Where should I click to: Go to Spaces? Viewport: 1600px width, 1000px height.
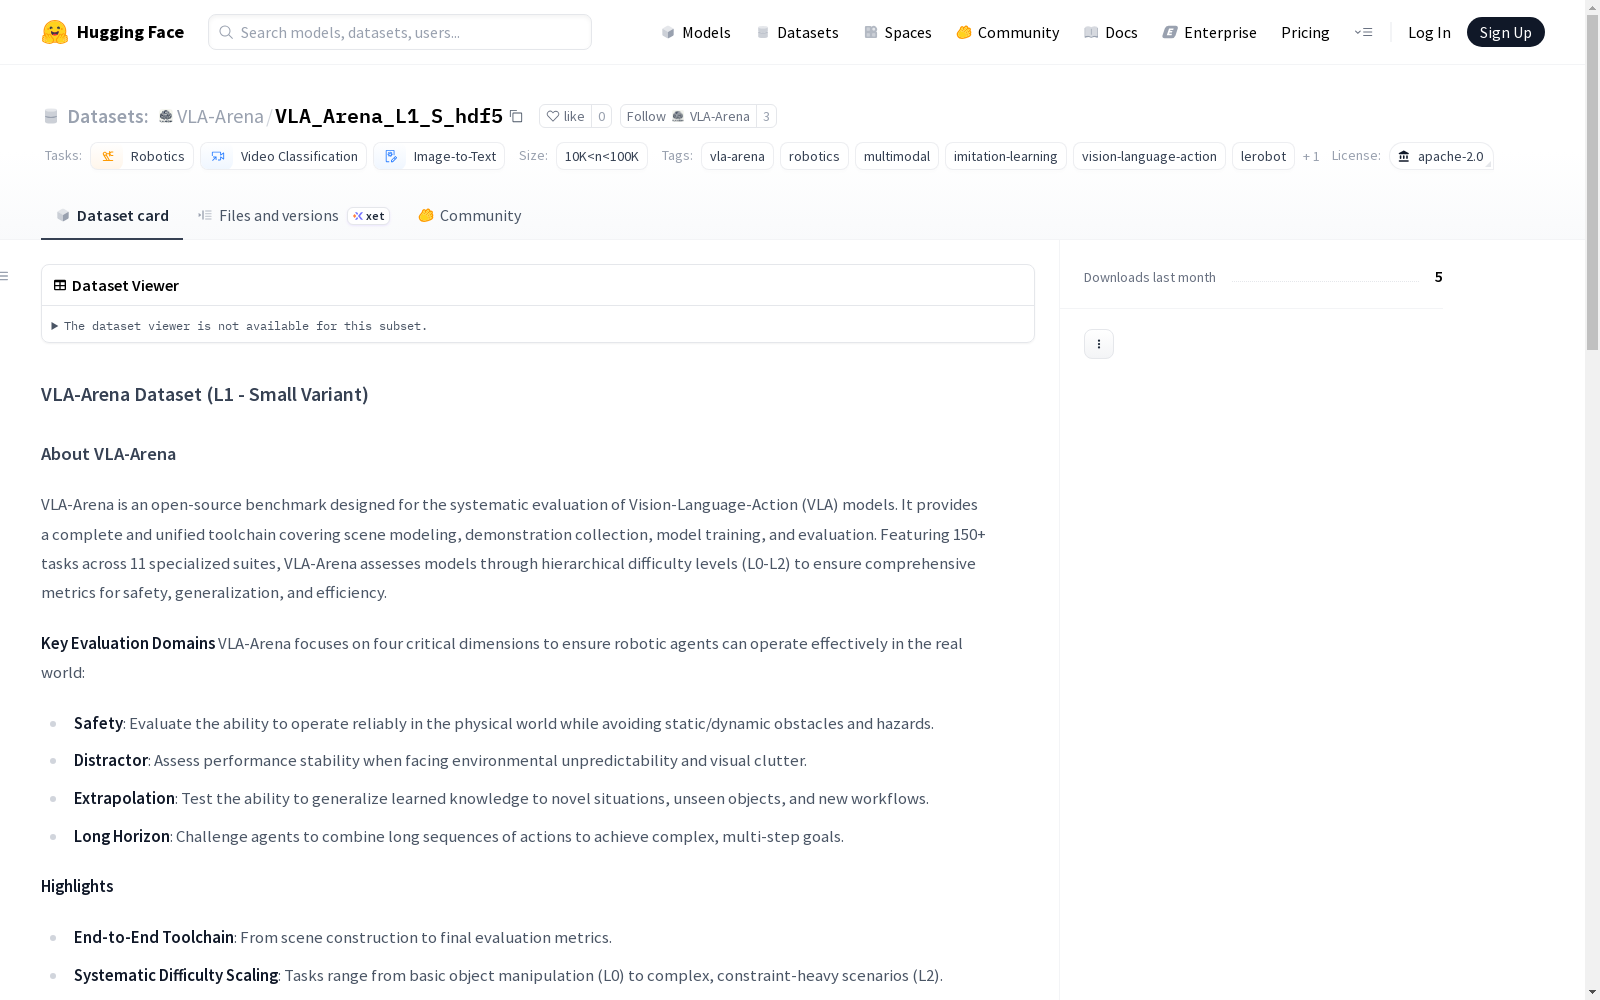(x=897, y=32)
